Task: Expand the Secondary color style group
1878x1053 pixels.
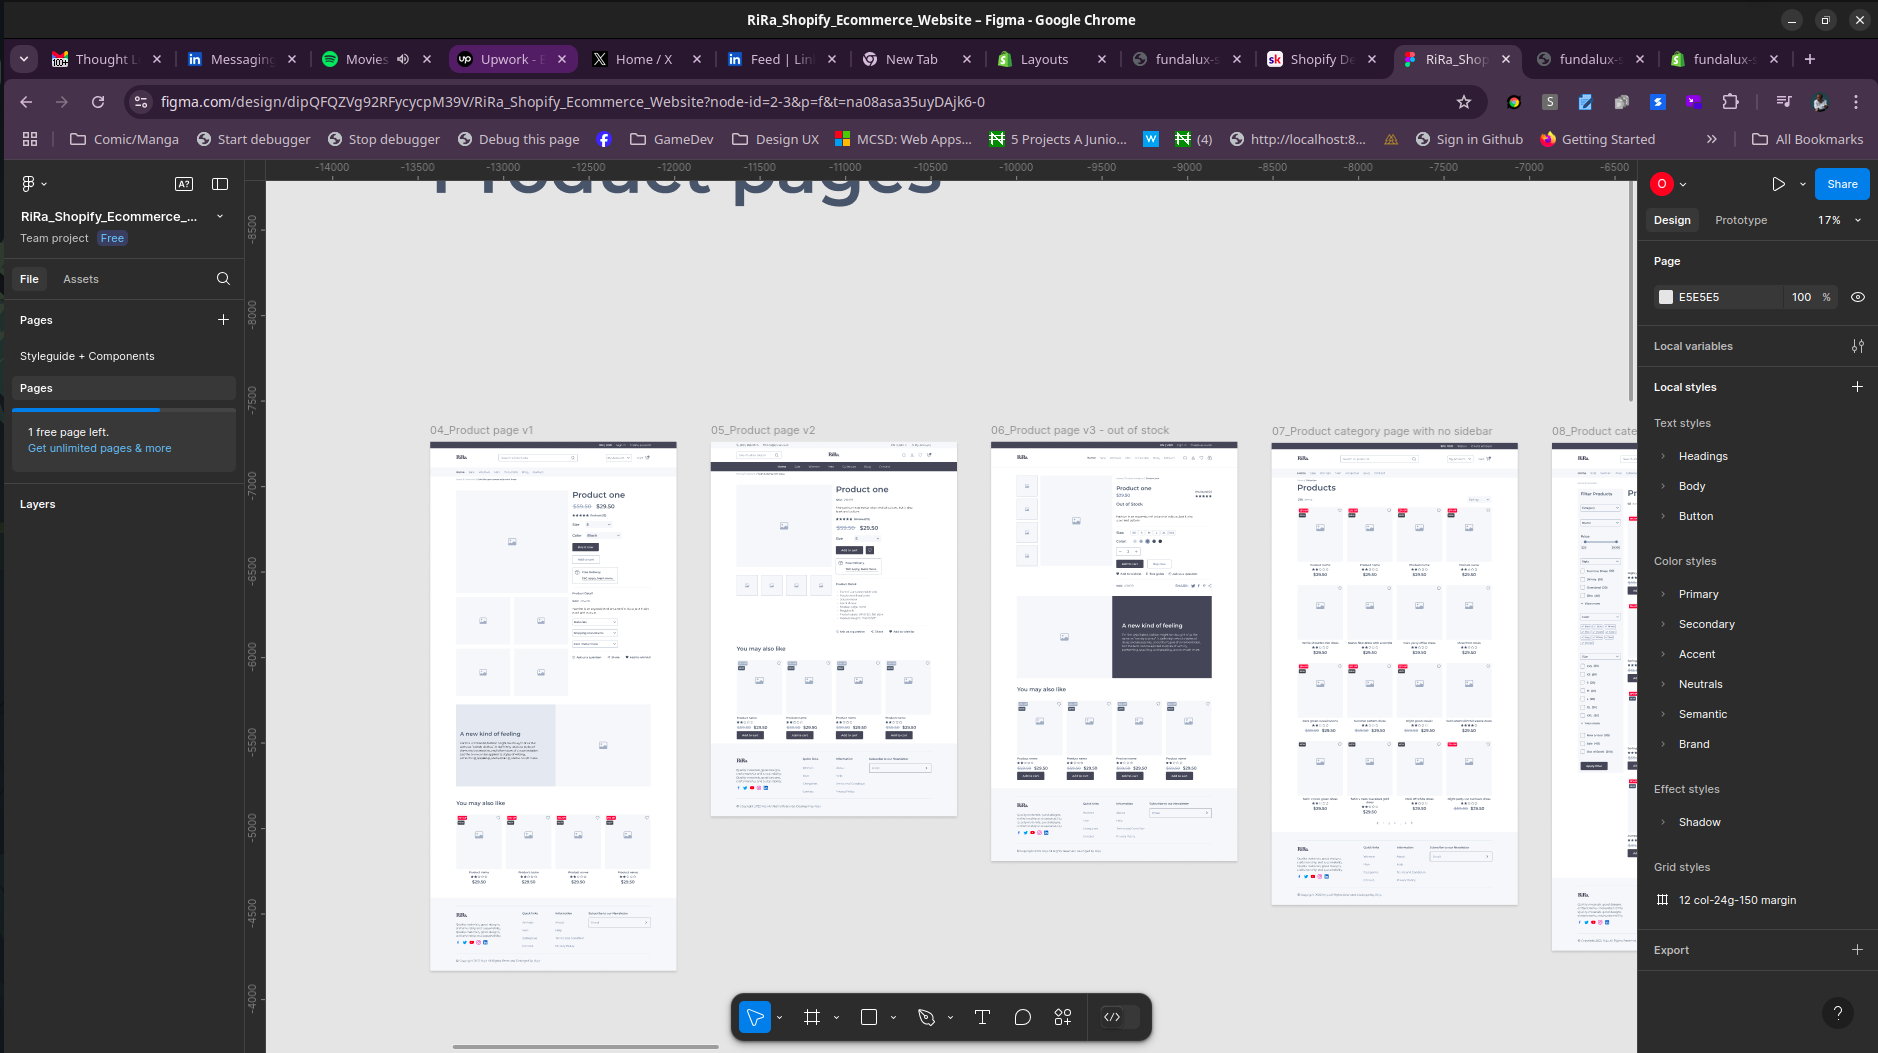Action: pos(1663,624)
